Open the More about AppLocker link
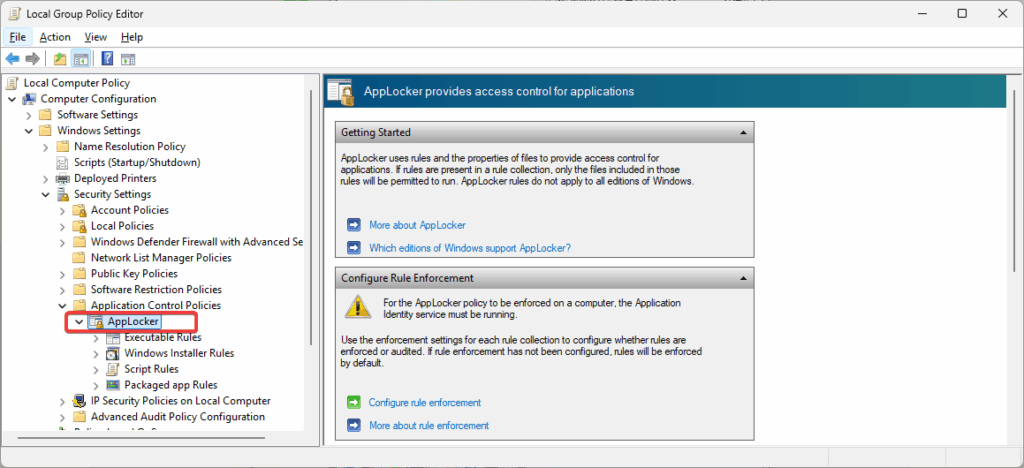 click(417, 225)
